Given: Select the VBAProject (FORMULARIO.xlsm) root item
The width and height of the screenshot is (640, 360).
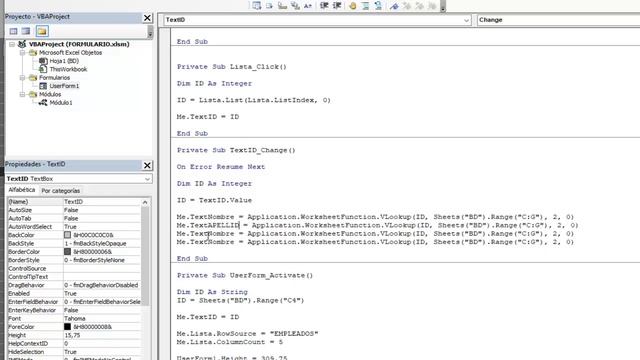Looking at the screenshot, I should (x=79, y=44).
